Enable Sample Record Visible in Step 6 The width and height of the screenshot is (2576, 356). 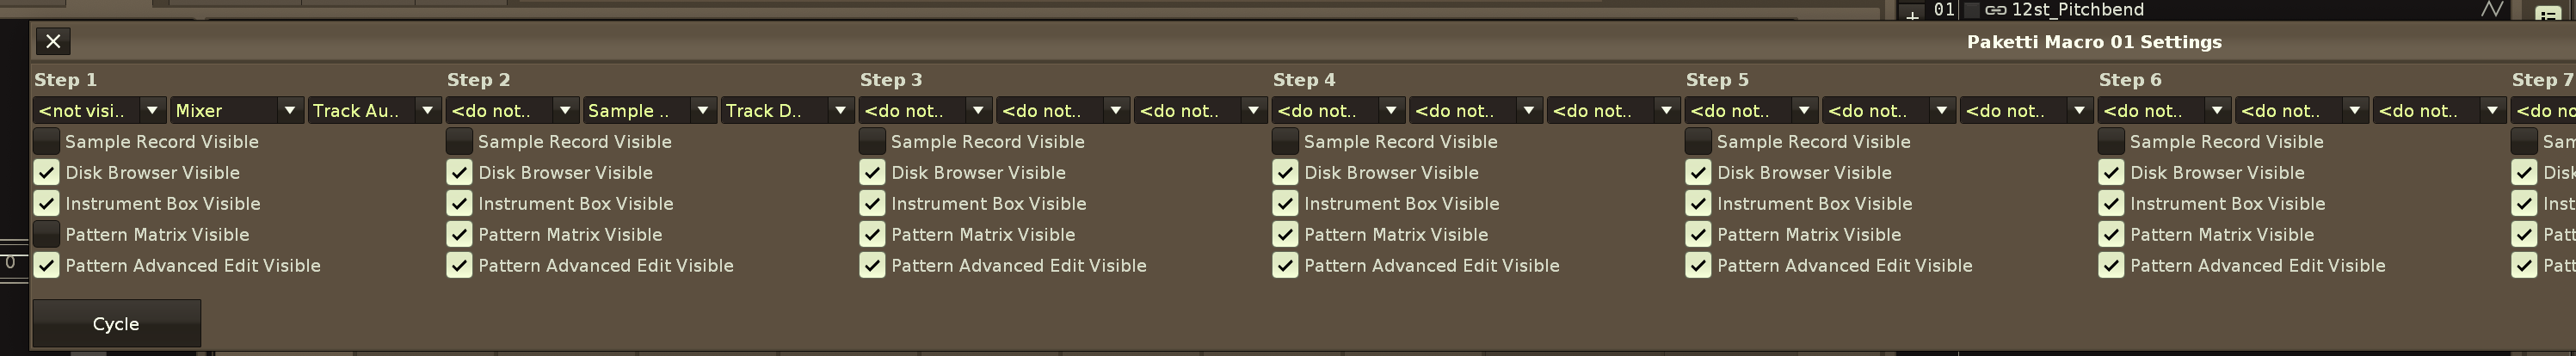click(2112, 142)
